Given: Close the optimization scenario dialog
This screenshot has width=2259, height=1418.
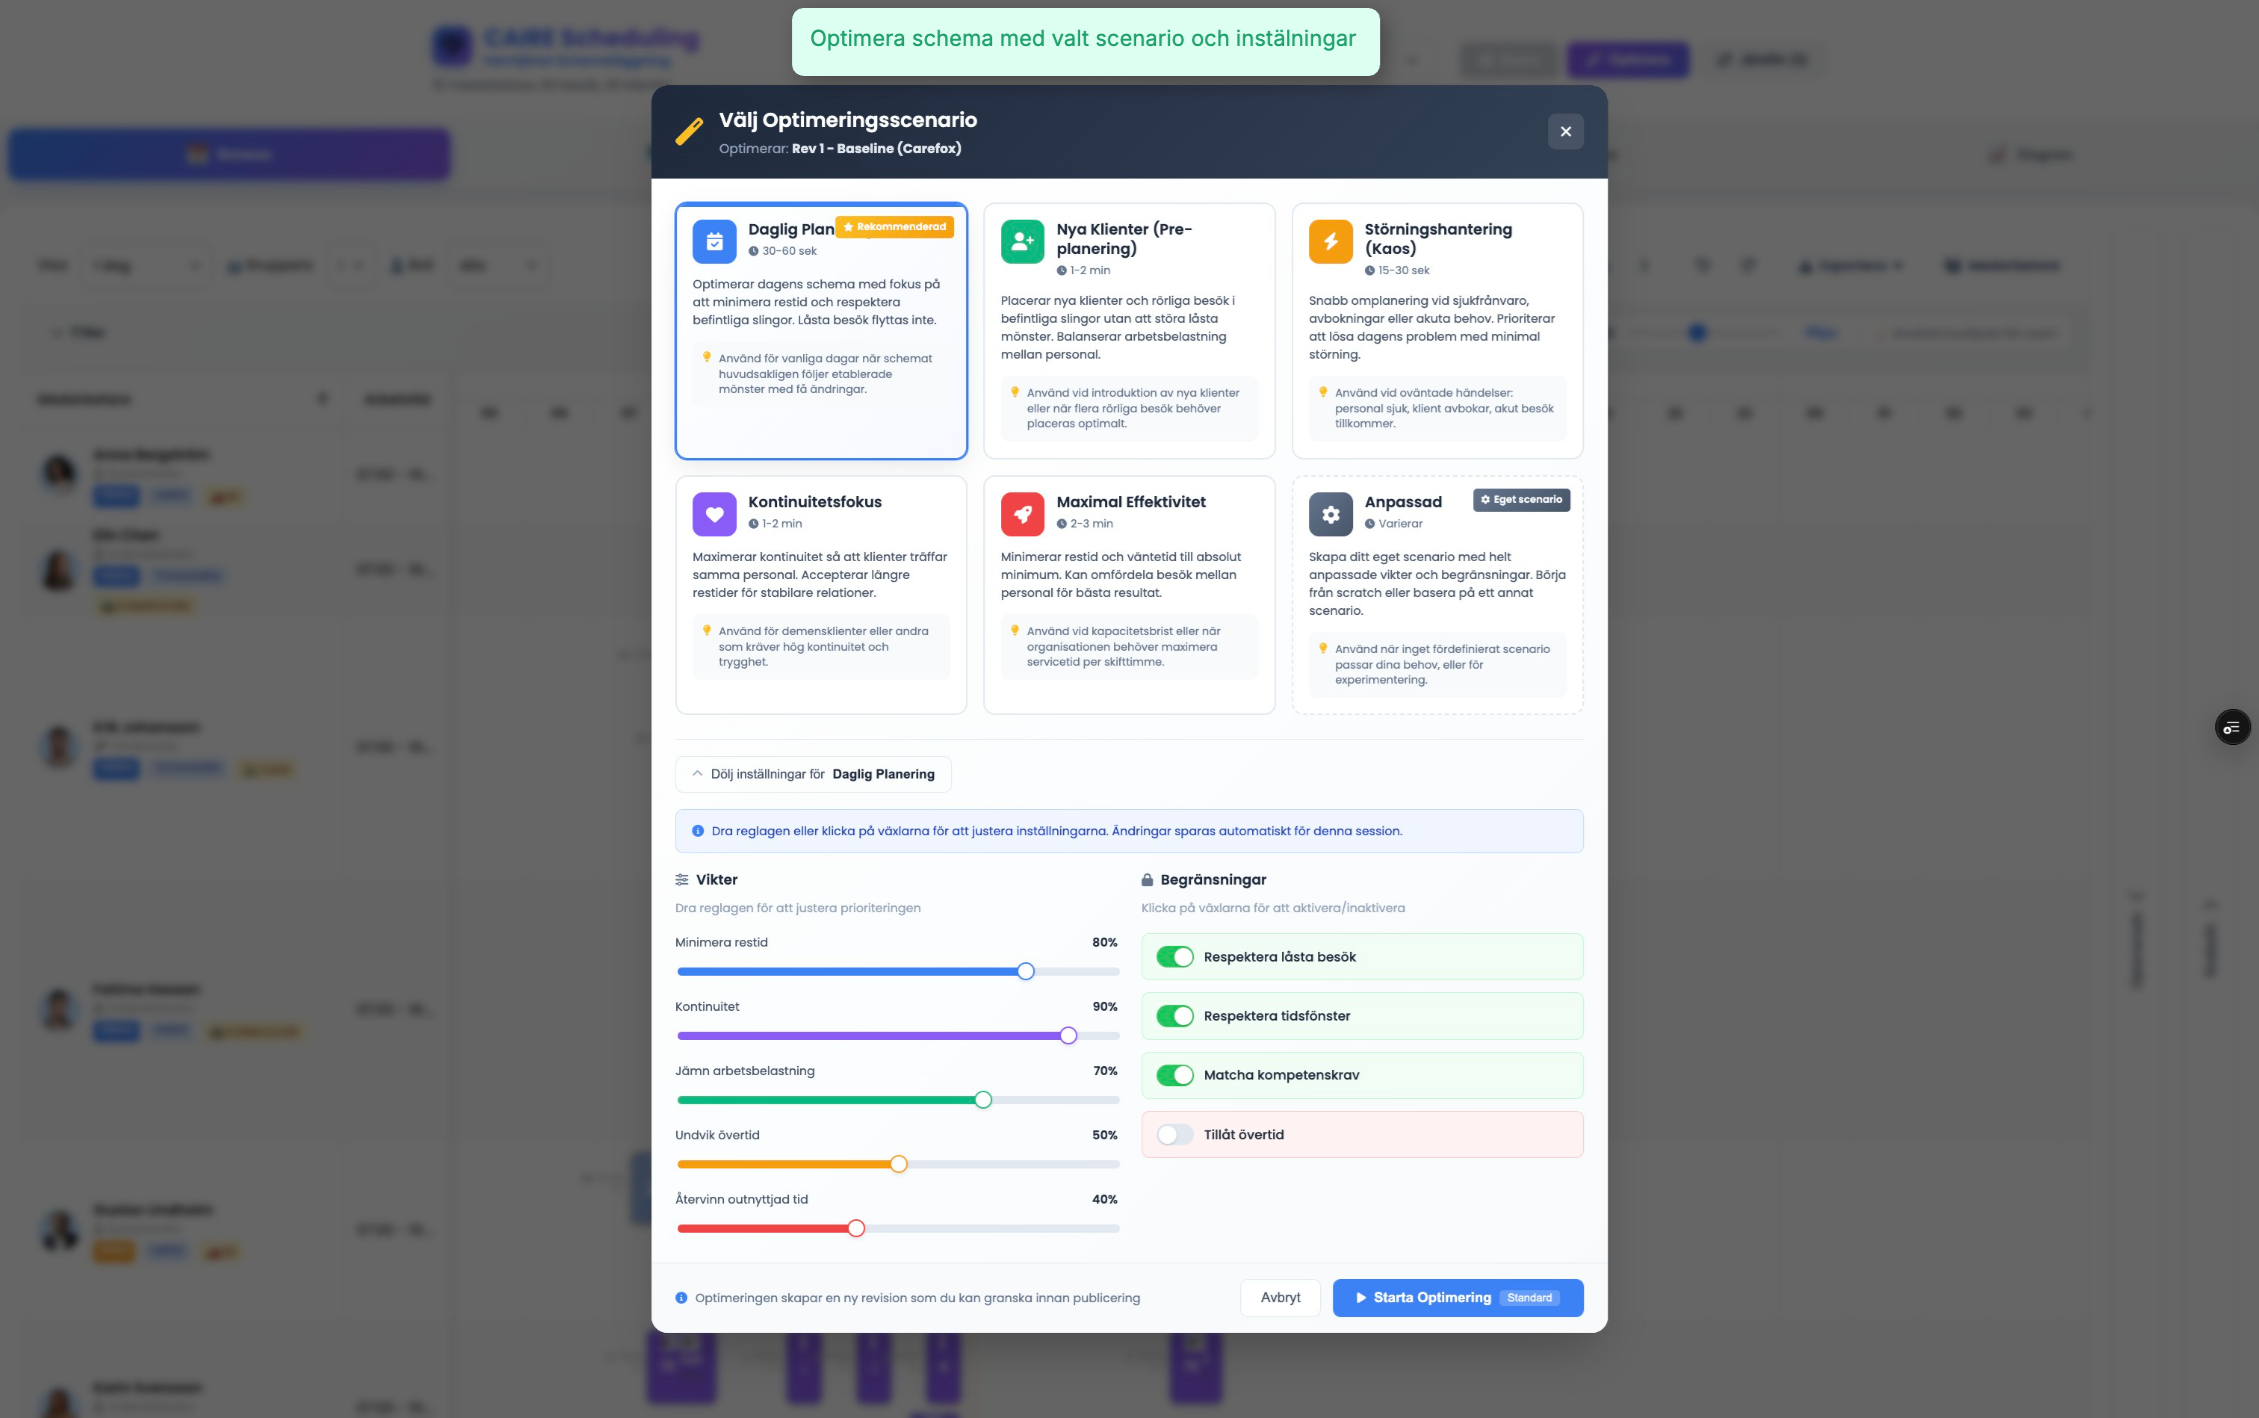Looking at the screenshot, I should [1565, 131].
